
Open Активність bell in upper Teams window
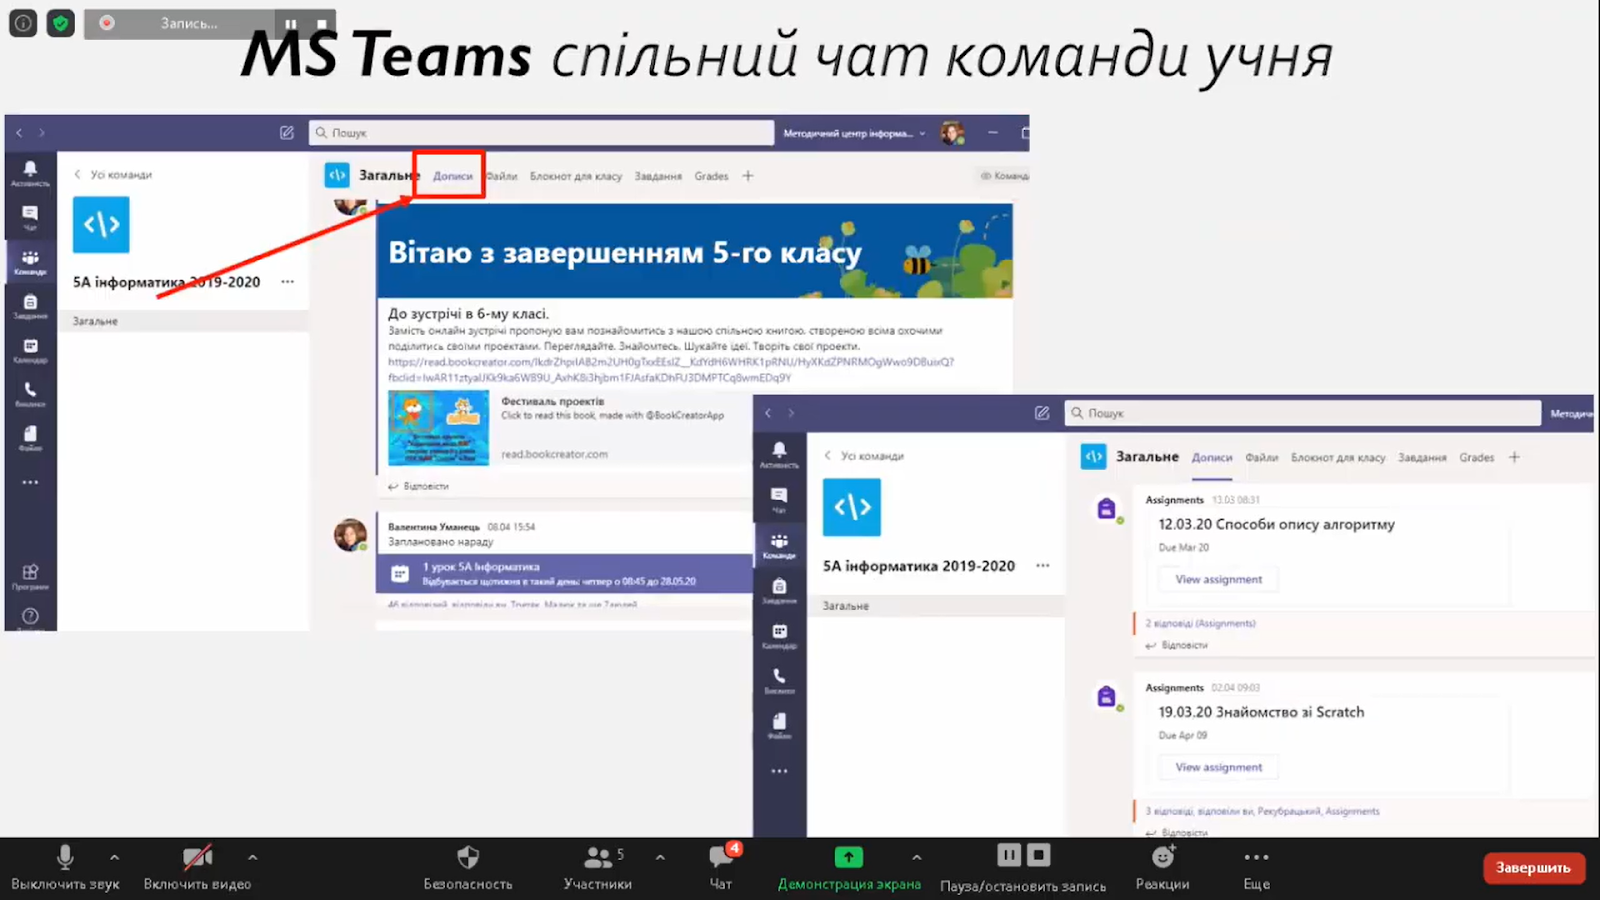tap(30, 173)
